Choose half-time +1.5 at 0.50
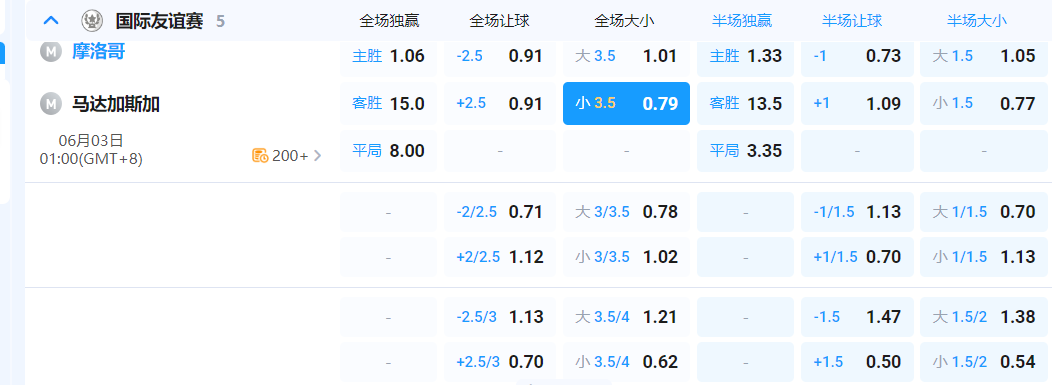1052x385 pixels. pos(857,362)
